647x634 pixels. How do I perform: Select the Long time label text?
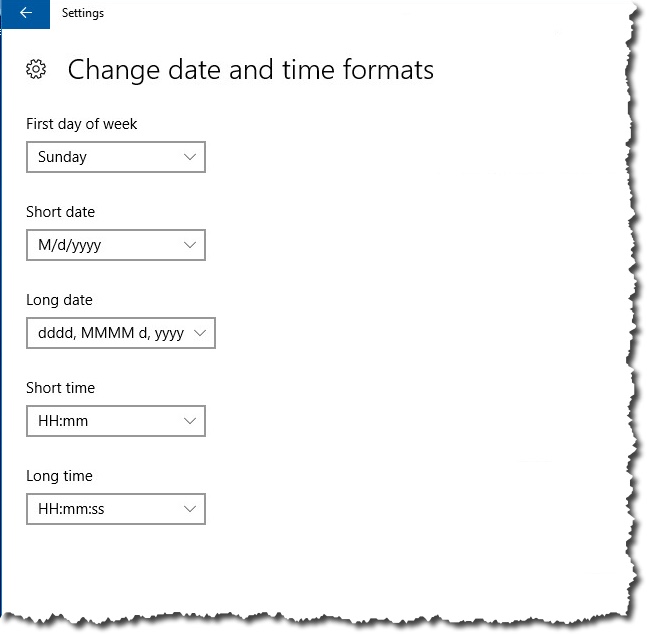pos(59,476)
